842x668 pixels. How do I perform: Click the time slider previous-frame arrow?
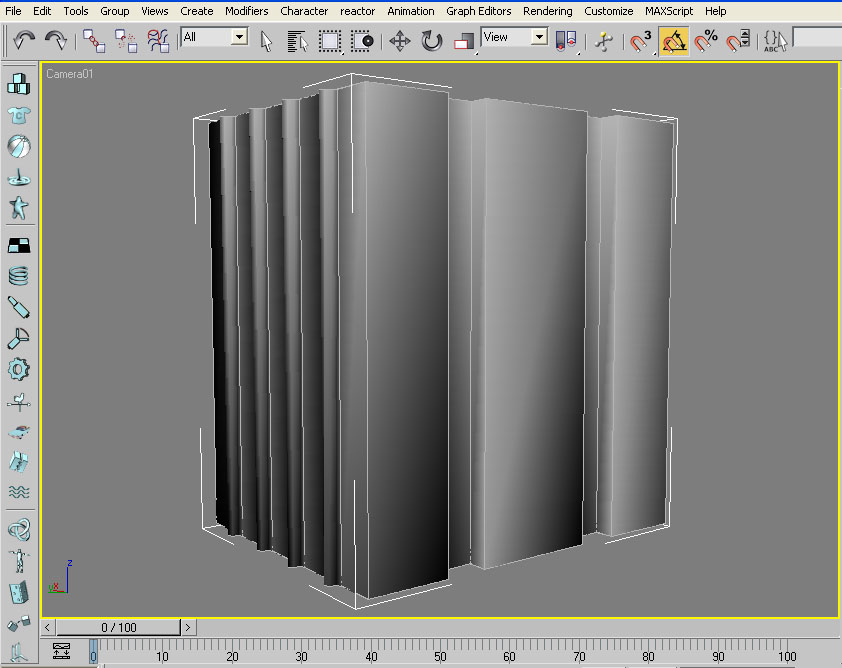(47, 627)
